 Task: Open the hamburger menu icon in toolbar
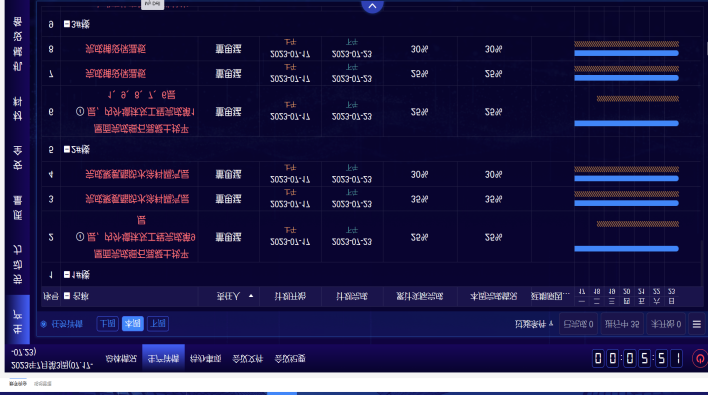coord(697,324)
